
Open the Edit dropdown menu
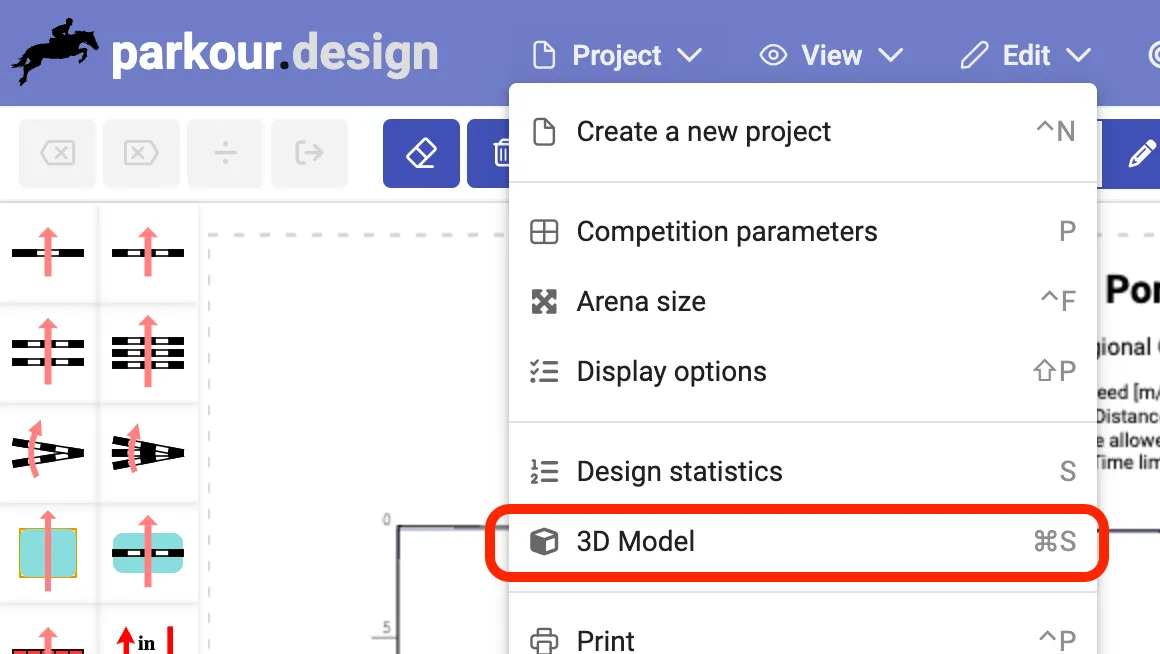pos(1025,55)
